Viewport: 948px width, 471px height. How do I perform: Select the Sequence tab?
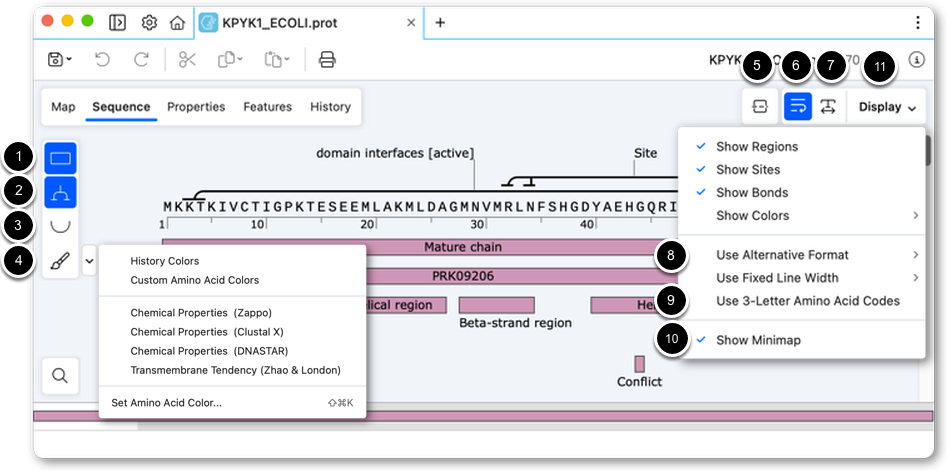(122, 107)
